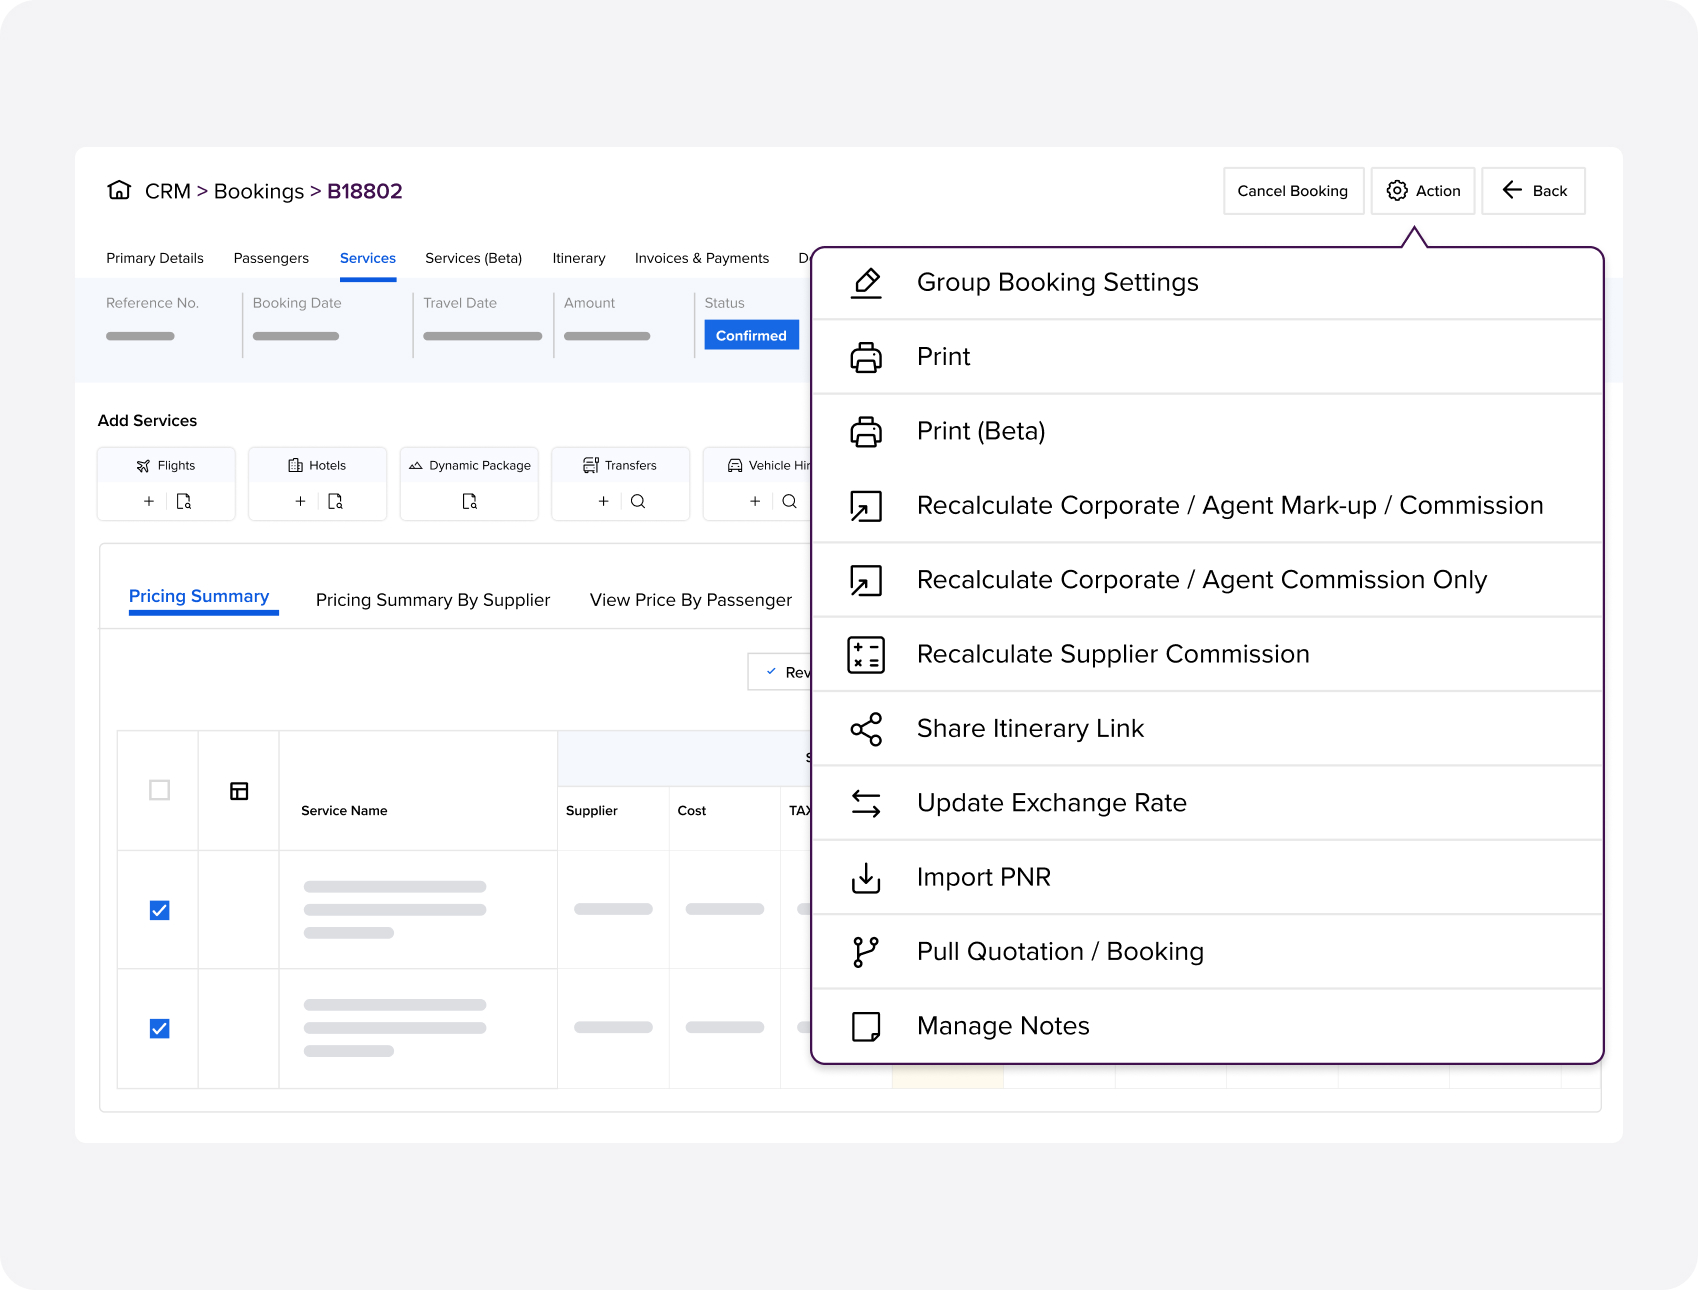Toggle the select-all checkbox in table header

159,790
